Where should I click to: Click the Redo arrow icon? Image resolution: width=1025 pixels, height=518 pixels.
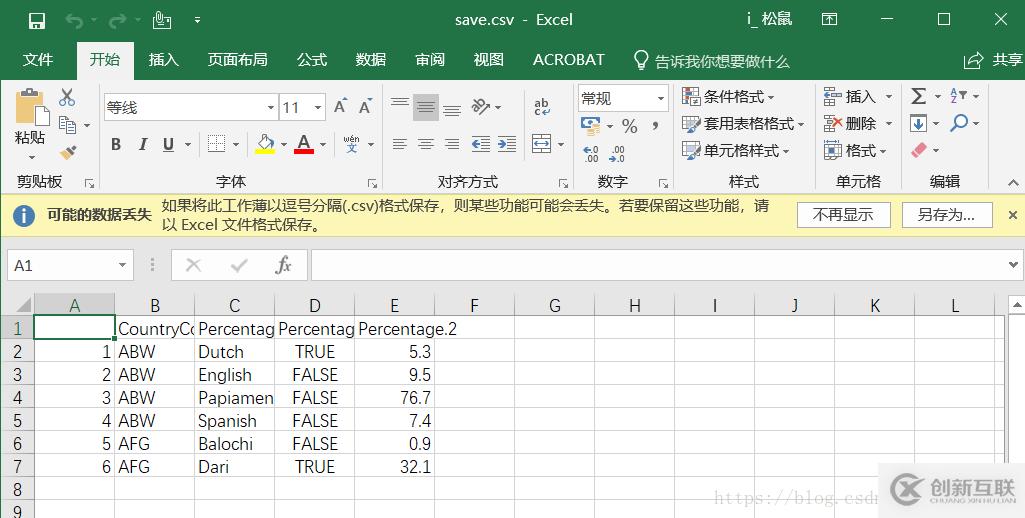[118, 22]
